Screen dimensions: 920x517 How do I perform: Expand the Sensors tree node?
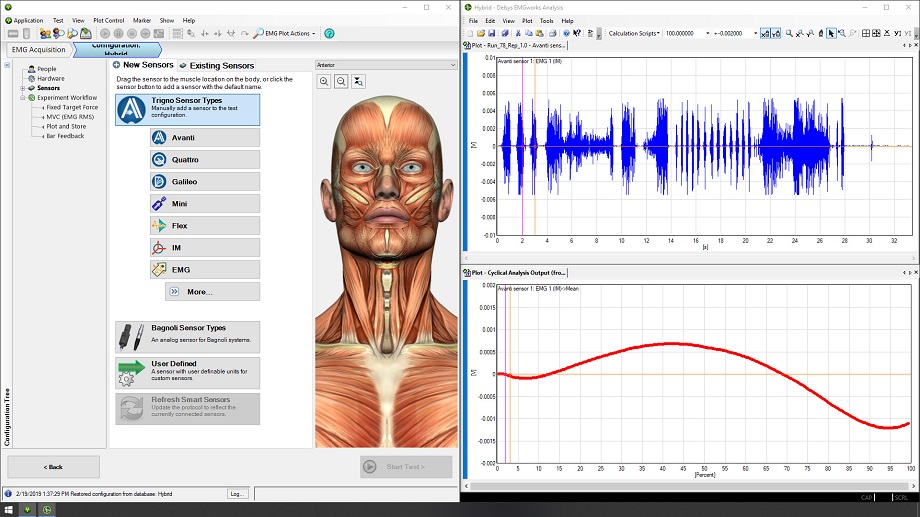point(21,88)
